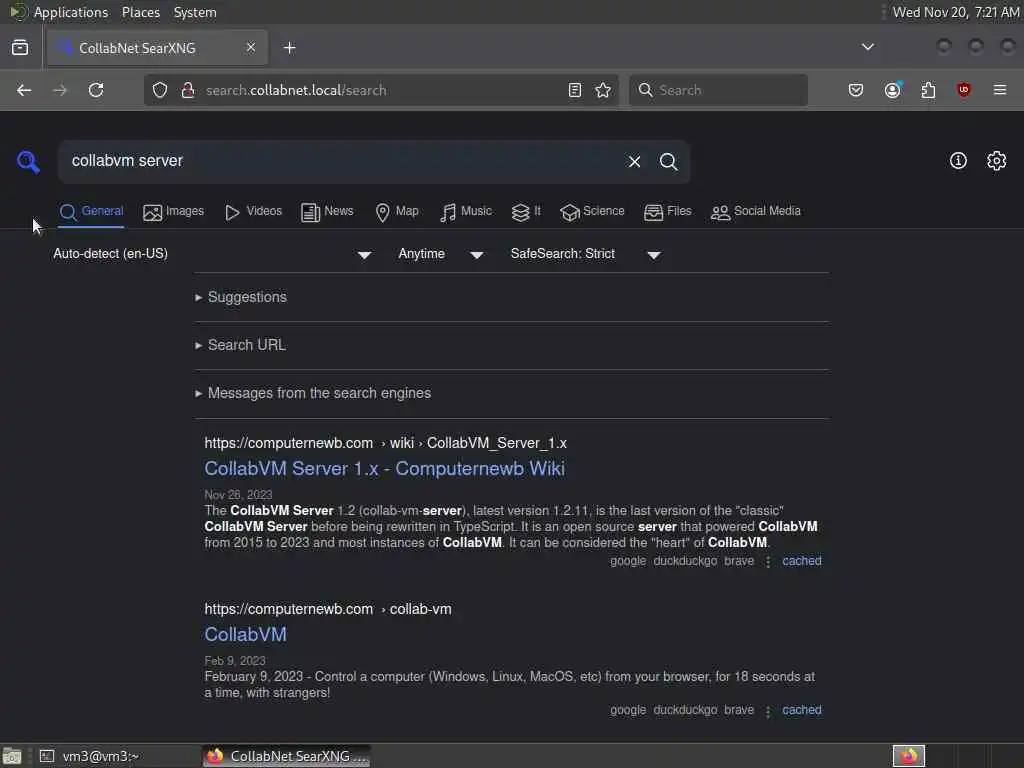Click the clock Wed Nov 20

[955, 12]
